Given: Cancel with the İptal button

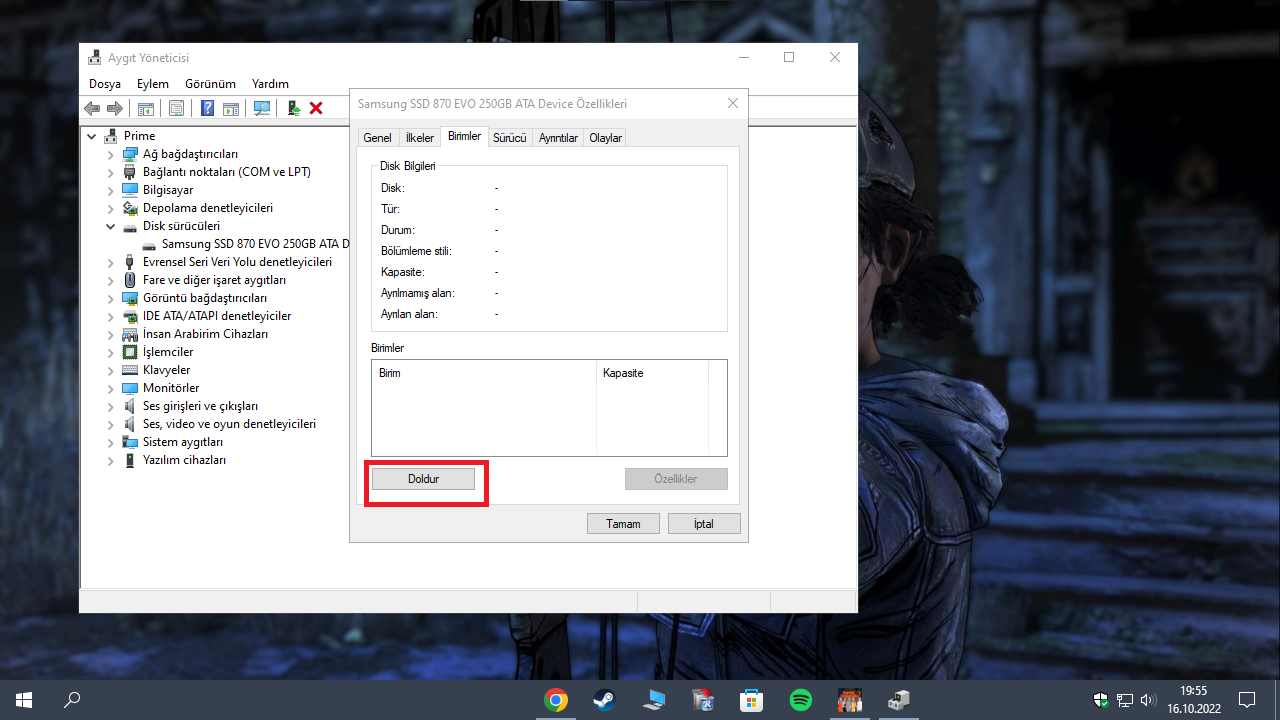Looking at the screenshot, I should [x=704, y=524].
